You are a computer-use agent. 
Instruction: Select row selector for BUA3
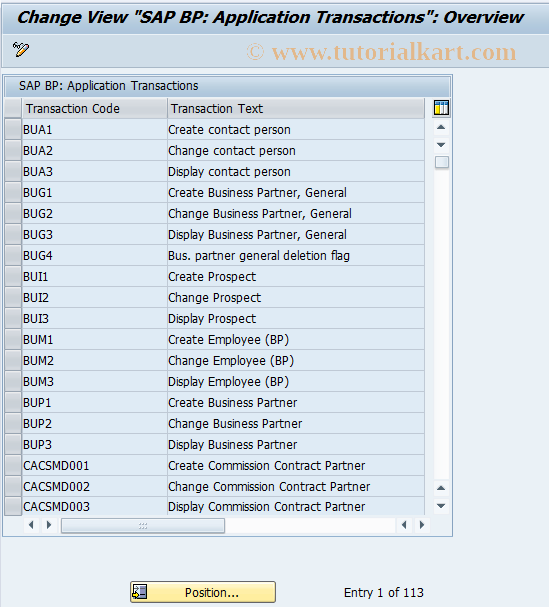point(13,171)
